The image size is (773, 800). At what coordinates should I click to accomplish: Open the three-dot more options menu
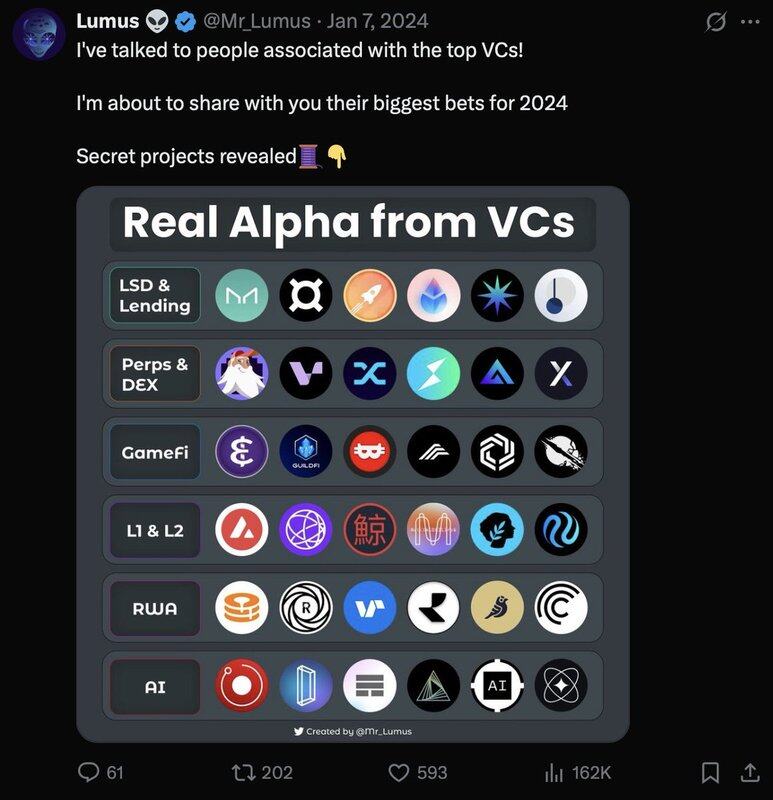click(x=750, y=22)
